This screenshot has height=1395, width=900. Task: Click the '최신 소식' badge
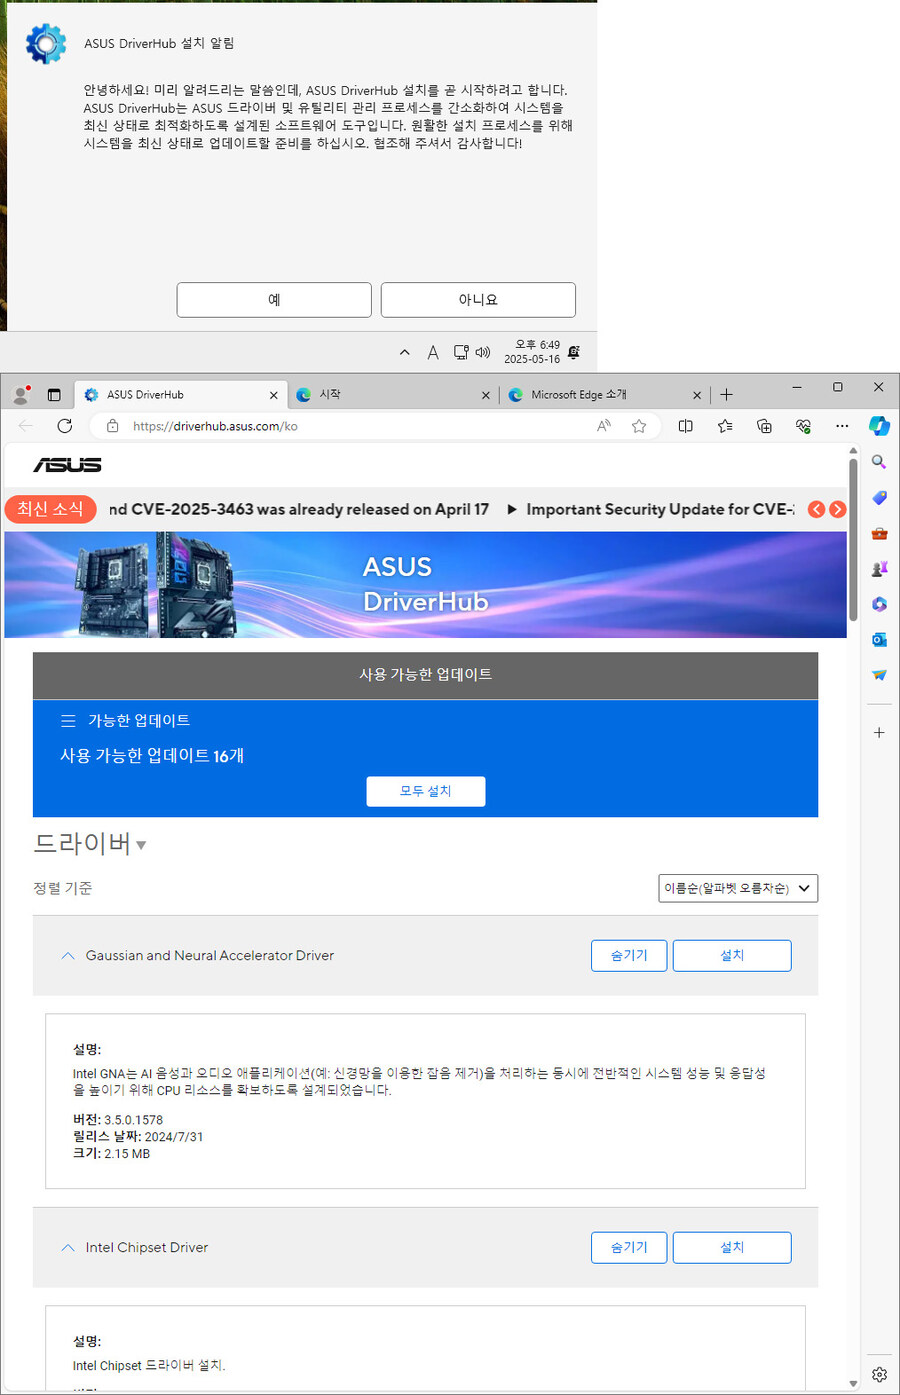click(50, 509)
